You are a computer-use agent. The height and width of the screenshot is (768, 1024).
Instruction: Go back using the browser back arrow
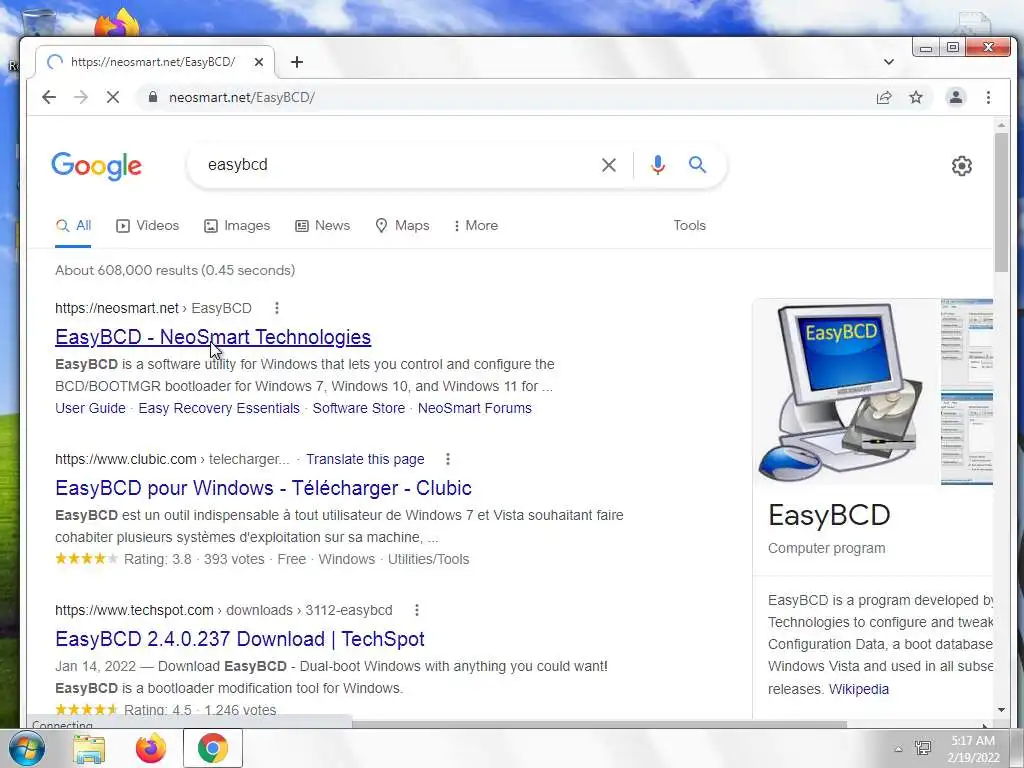tap(49, 97)
